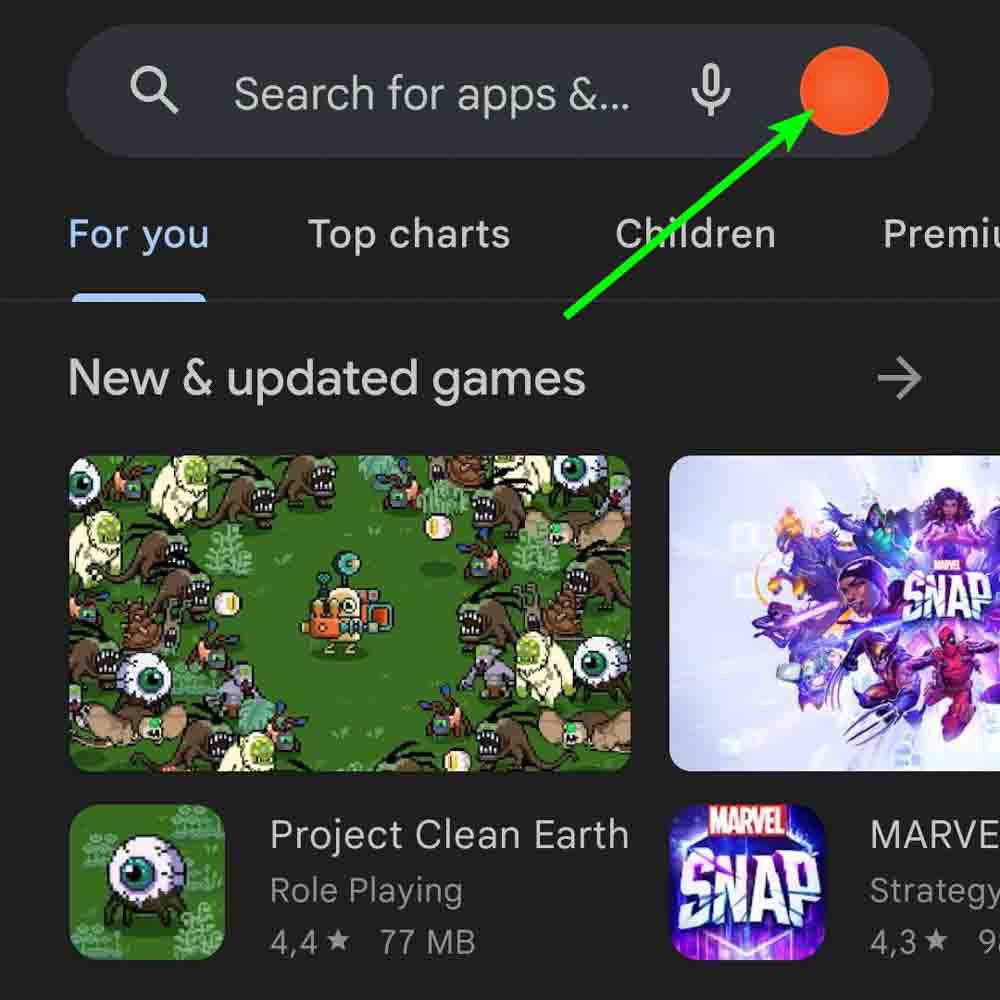This screenshot has width=1000, height=1000.
Task: Switch to Top charts tab
Action: click(409, 234)
